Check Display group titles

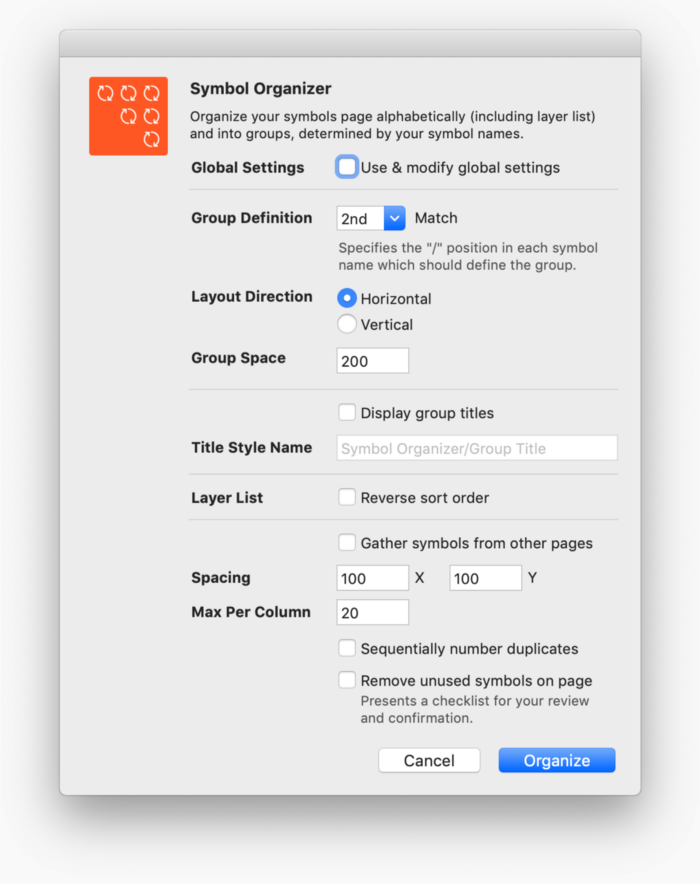(x=347, y=412)
